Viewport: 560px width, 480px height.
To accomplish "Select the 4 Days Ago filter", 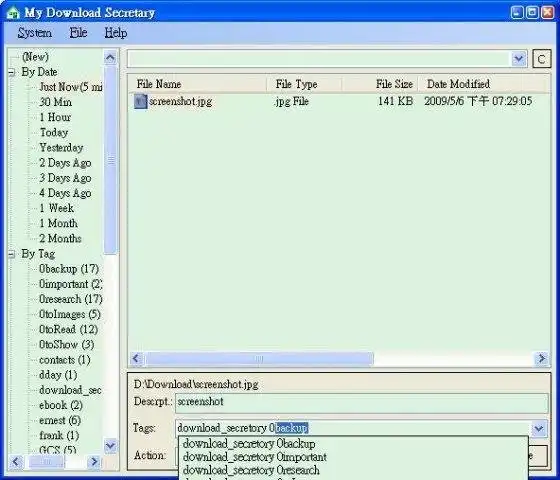I will tap(65, 193).
